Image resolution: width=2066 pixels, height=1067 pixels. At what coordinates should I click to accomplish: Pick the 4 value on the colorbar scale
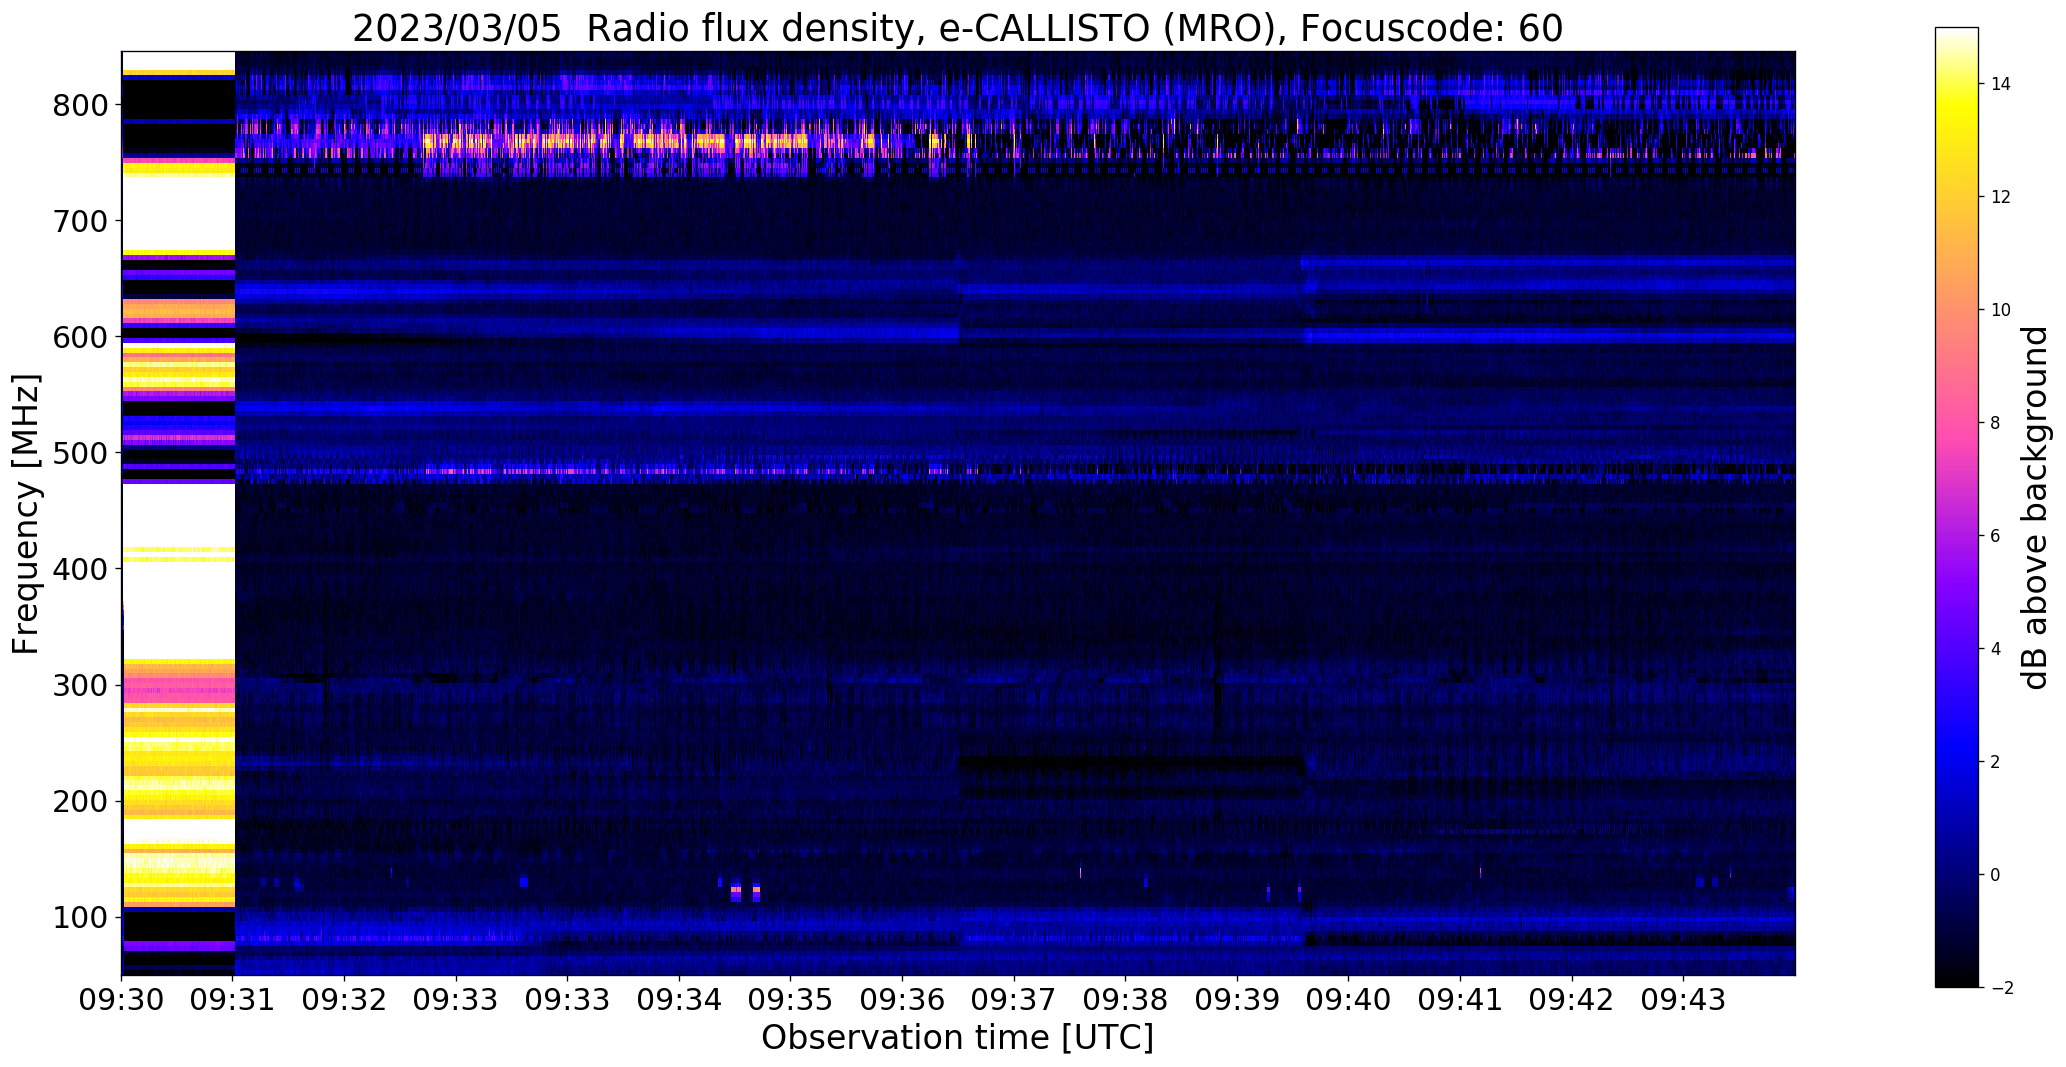click(1995, 649)
